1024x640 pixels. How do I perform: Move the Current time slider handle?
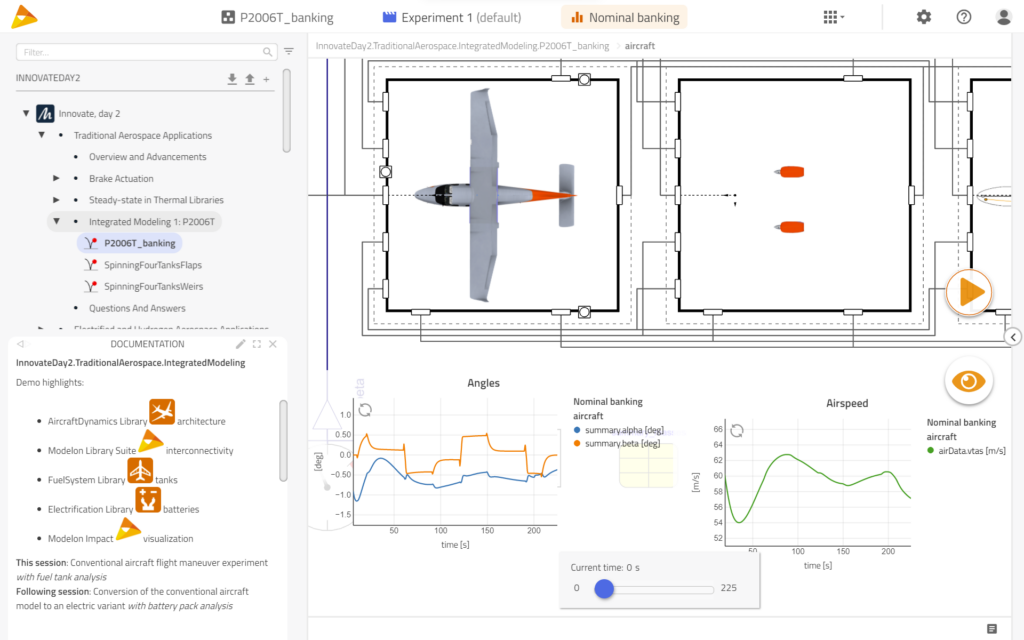(604, 589)
